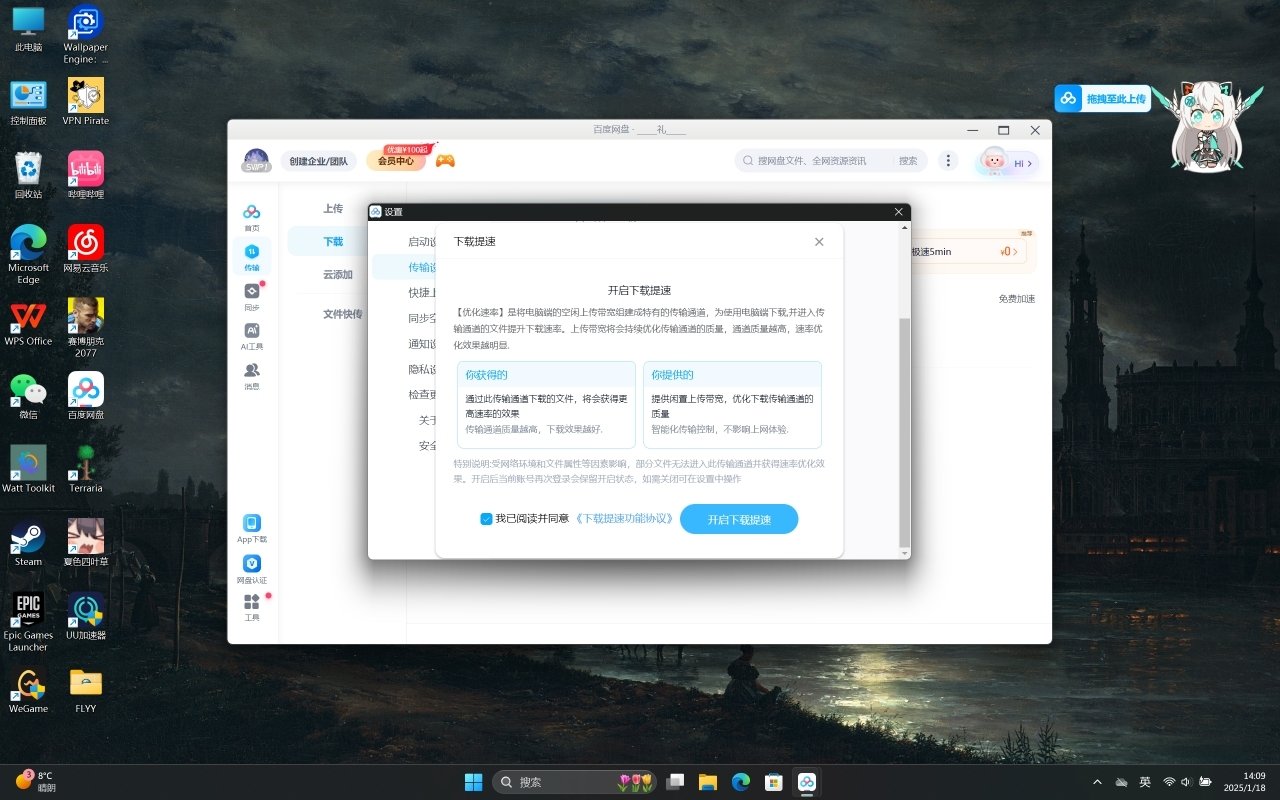Click the settings window vertical scrollbar thumb
Screen dimensions: 1280x800
coord(904,431)
